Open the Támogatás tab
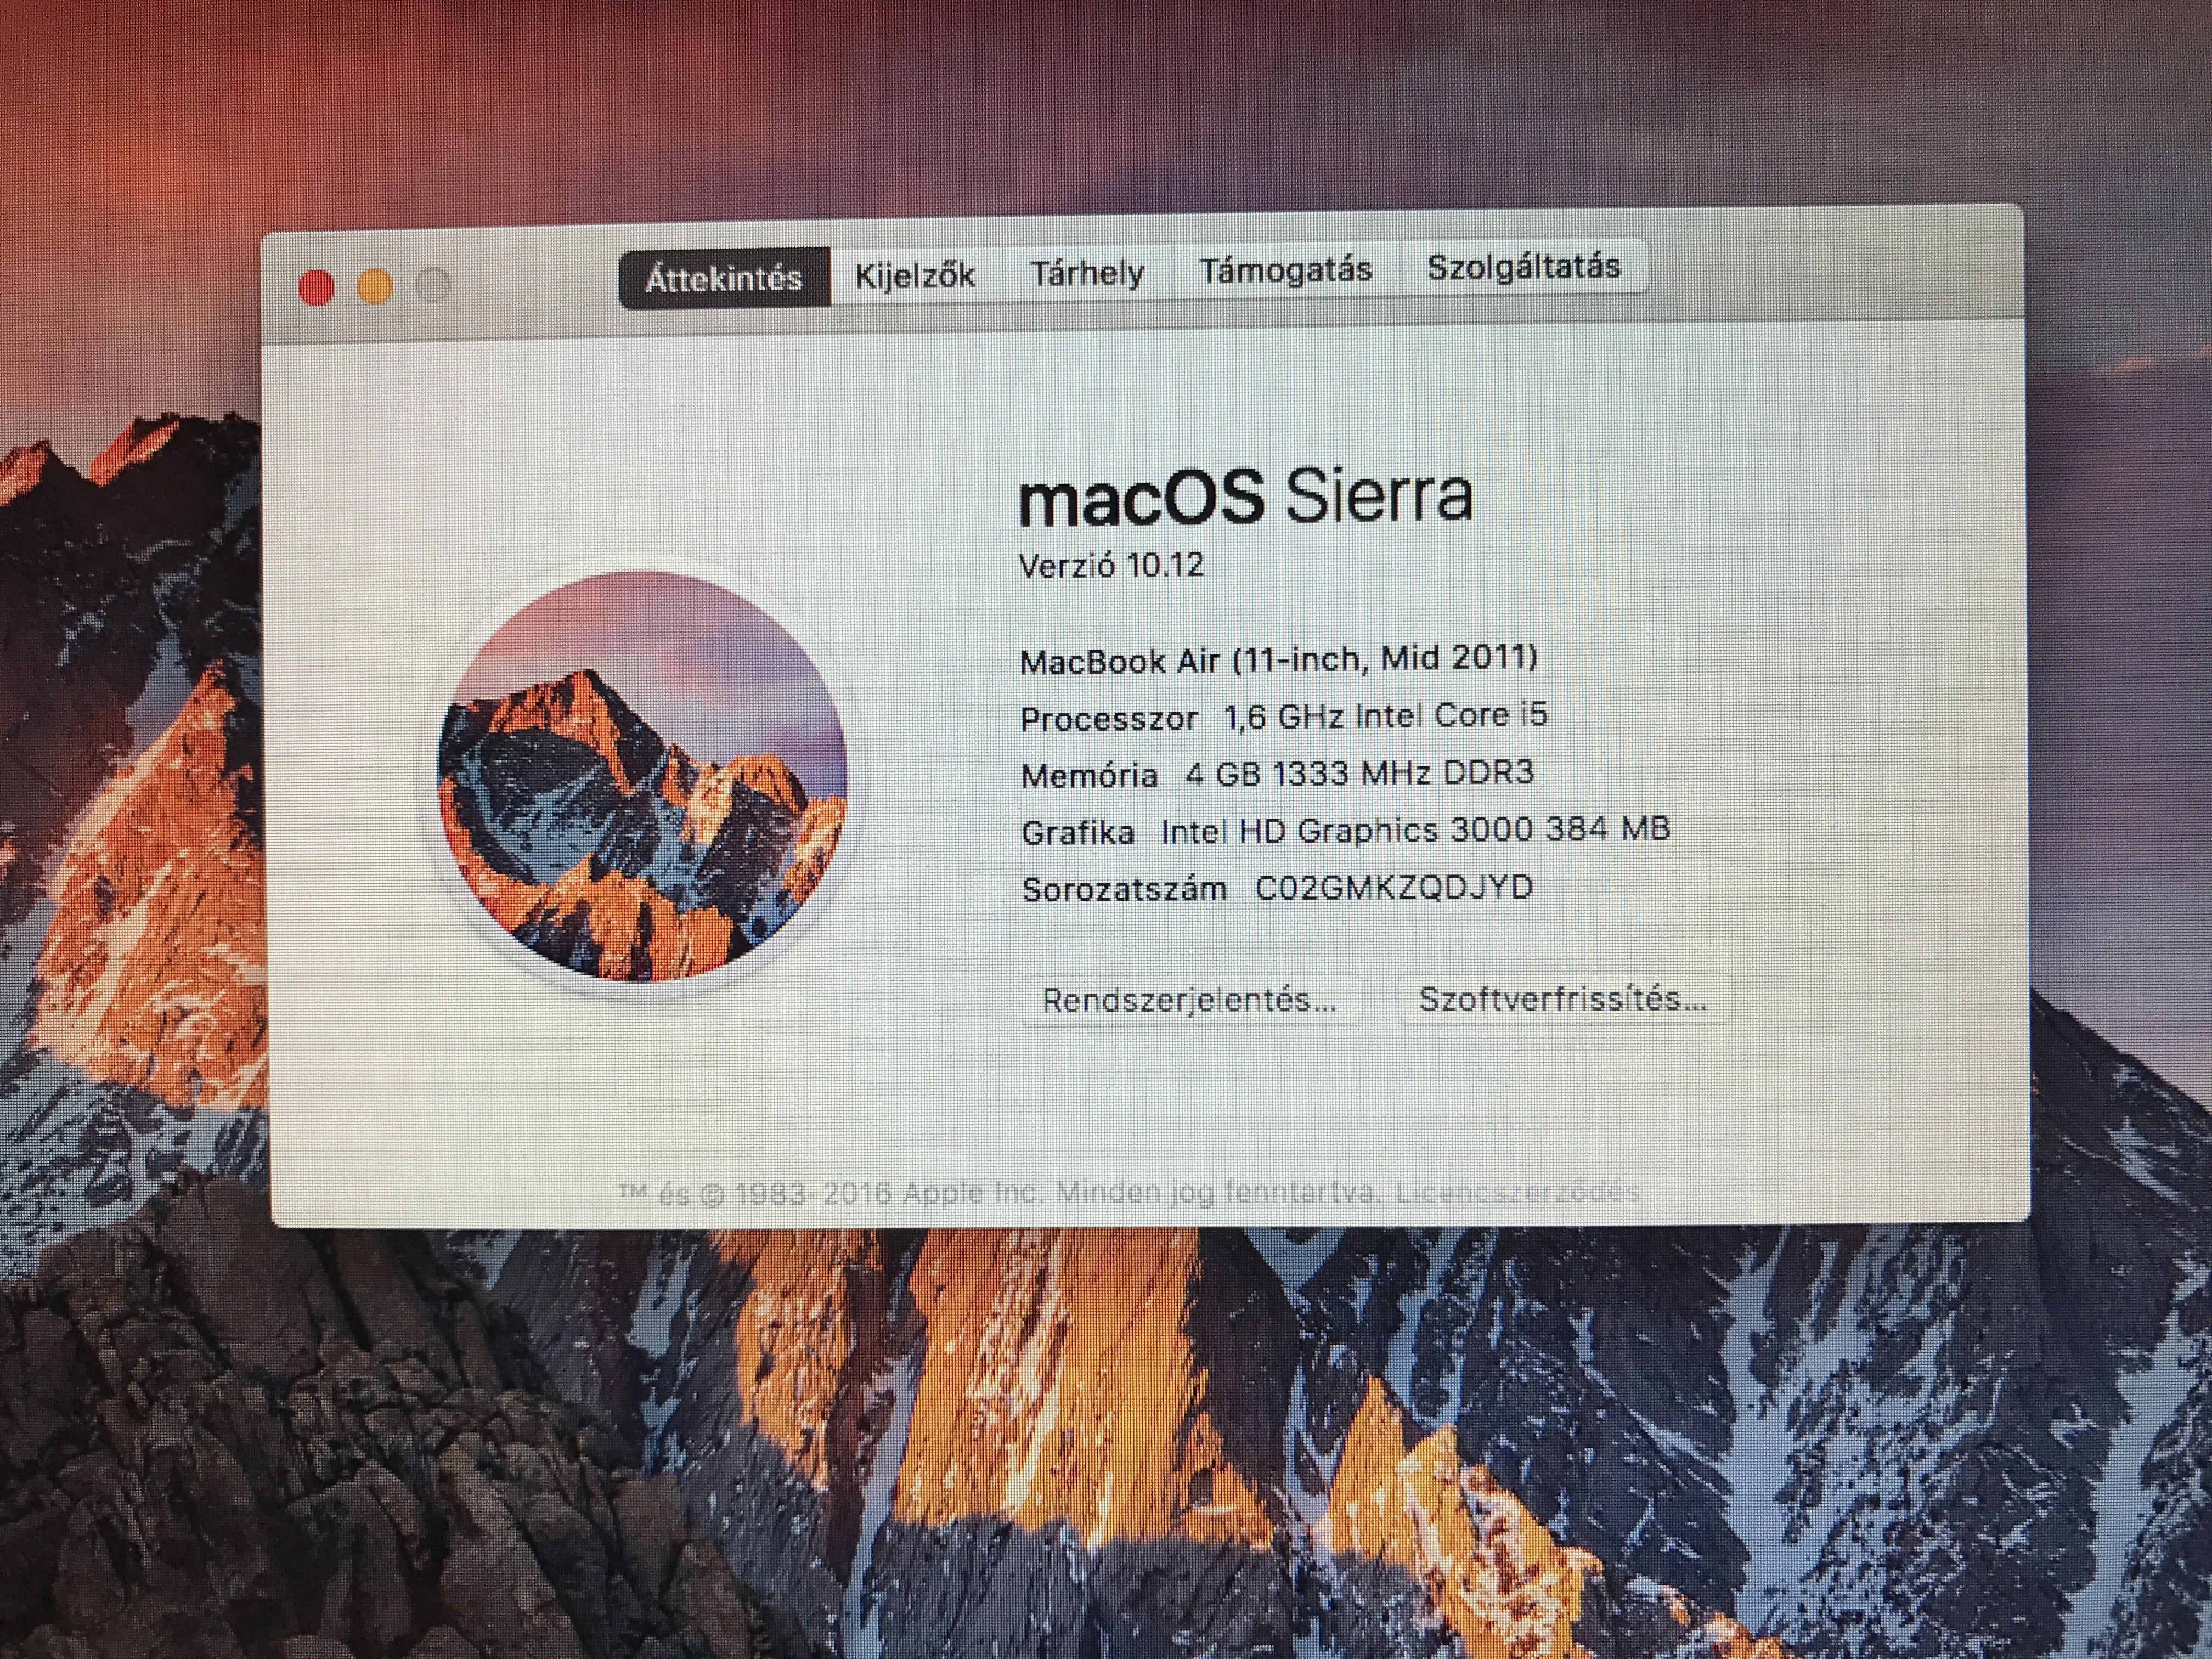This screenshot has width=2212, height=1659. tap(1286, 269)
